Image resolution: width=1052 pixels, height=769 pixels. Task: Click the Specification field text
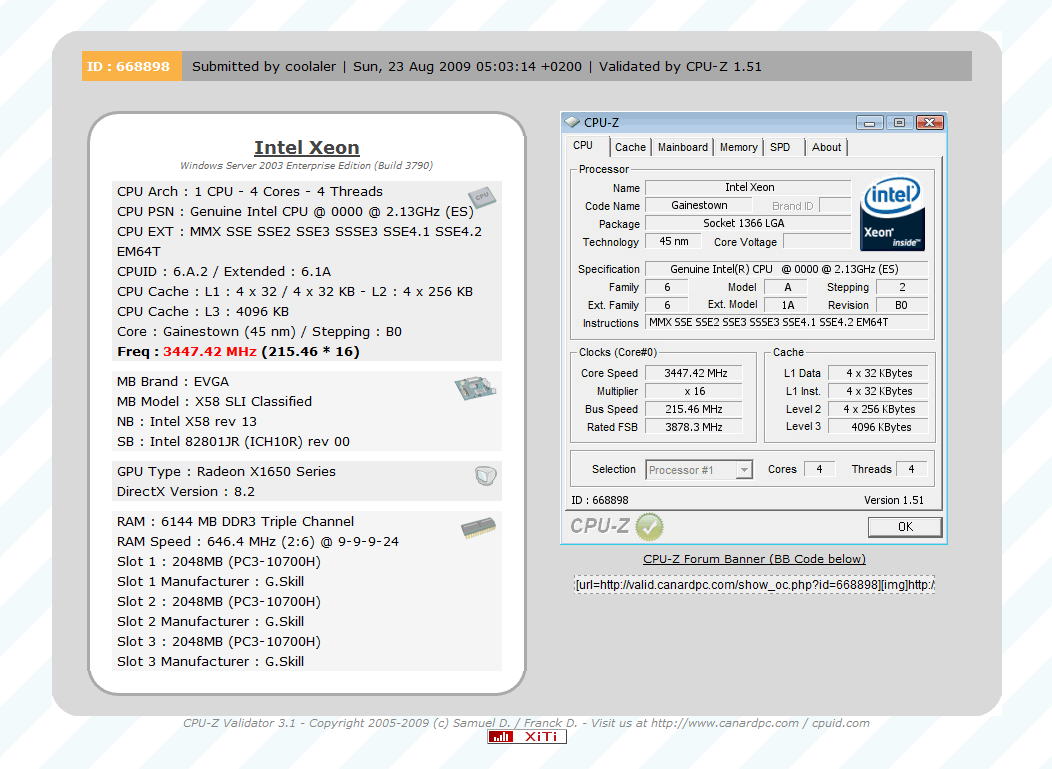coord(786,269)
